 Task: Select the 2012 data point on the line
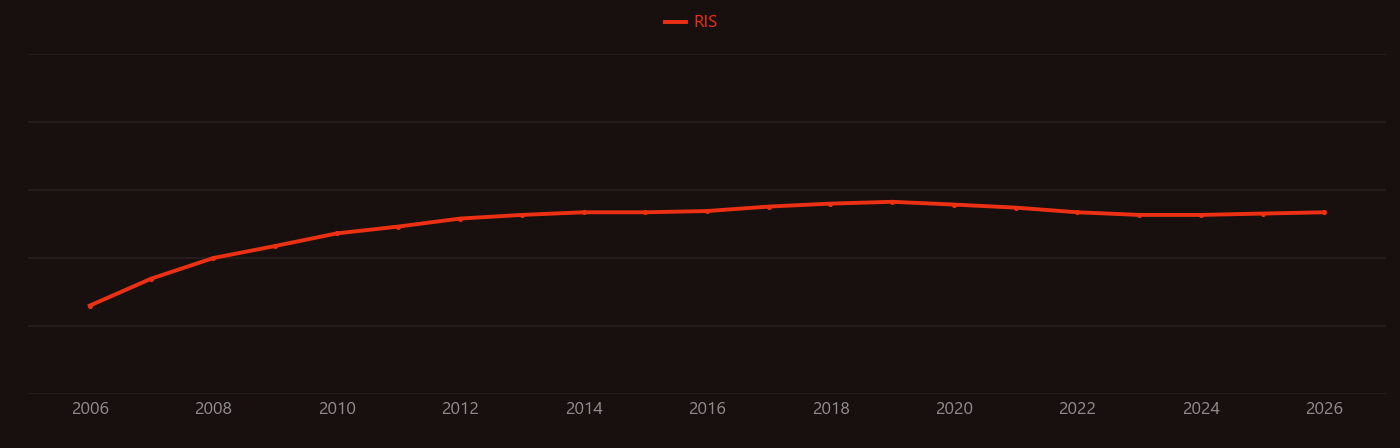tap(460, 218)
